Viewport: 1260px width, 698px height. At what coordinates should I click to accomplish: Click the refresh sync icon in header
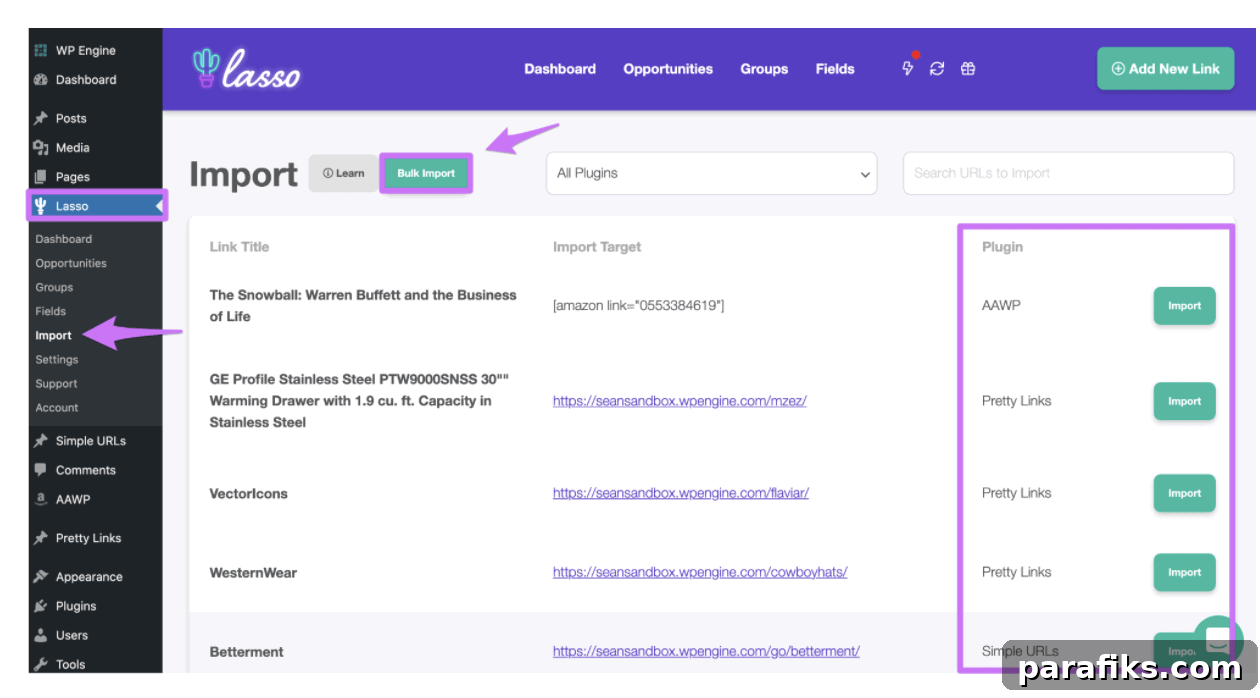tap(937, 69)
